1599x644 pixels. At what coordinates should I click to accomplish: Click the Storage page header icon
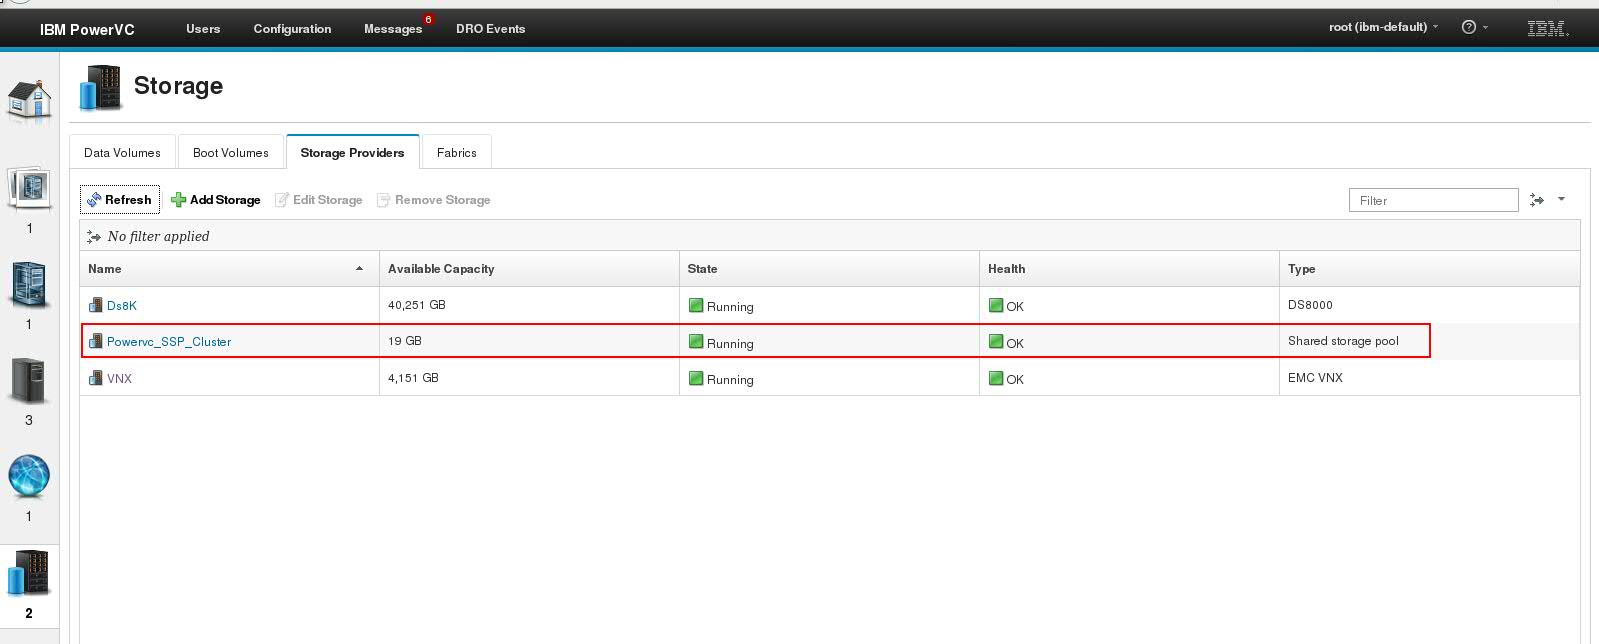100,87
